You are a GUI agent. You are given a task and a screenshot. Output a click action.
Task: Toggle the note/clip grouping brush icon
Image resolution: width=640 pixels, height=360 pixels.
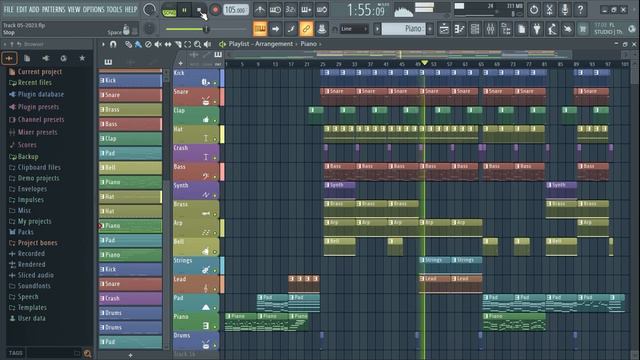point(291,29)
